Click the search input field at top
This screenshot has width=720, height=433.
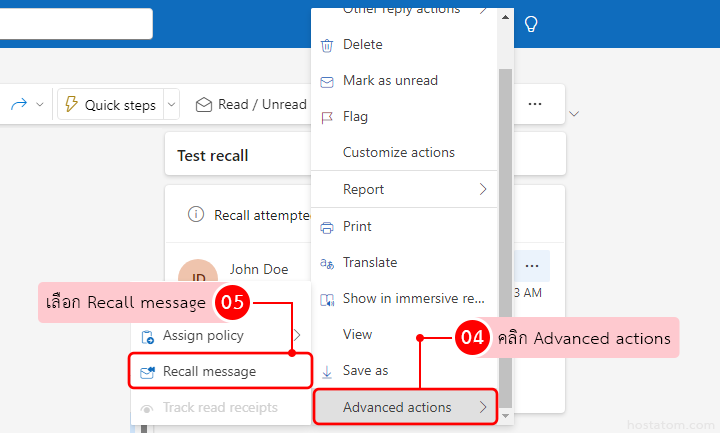(75, 24)
